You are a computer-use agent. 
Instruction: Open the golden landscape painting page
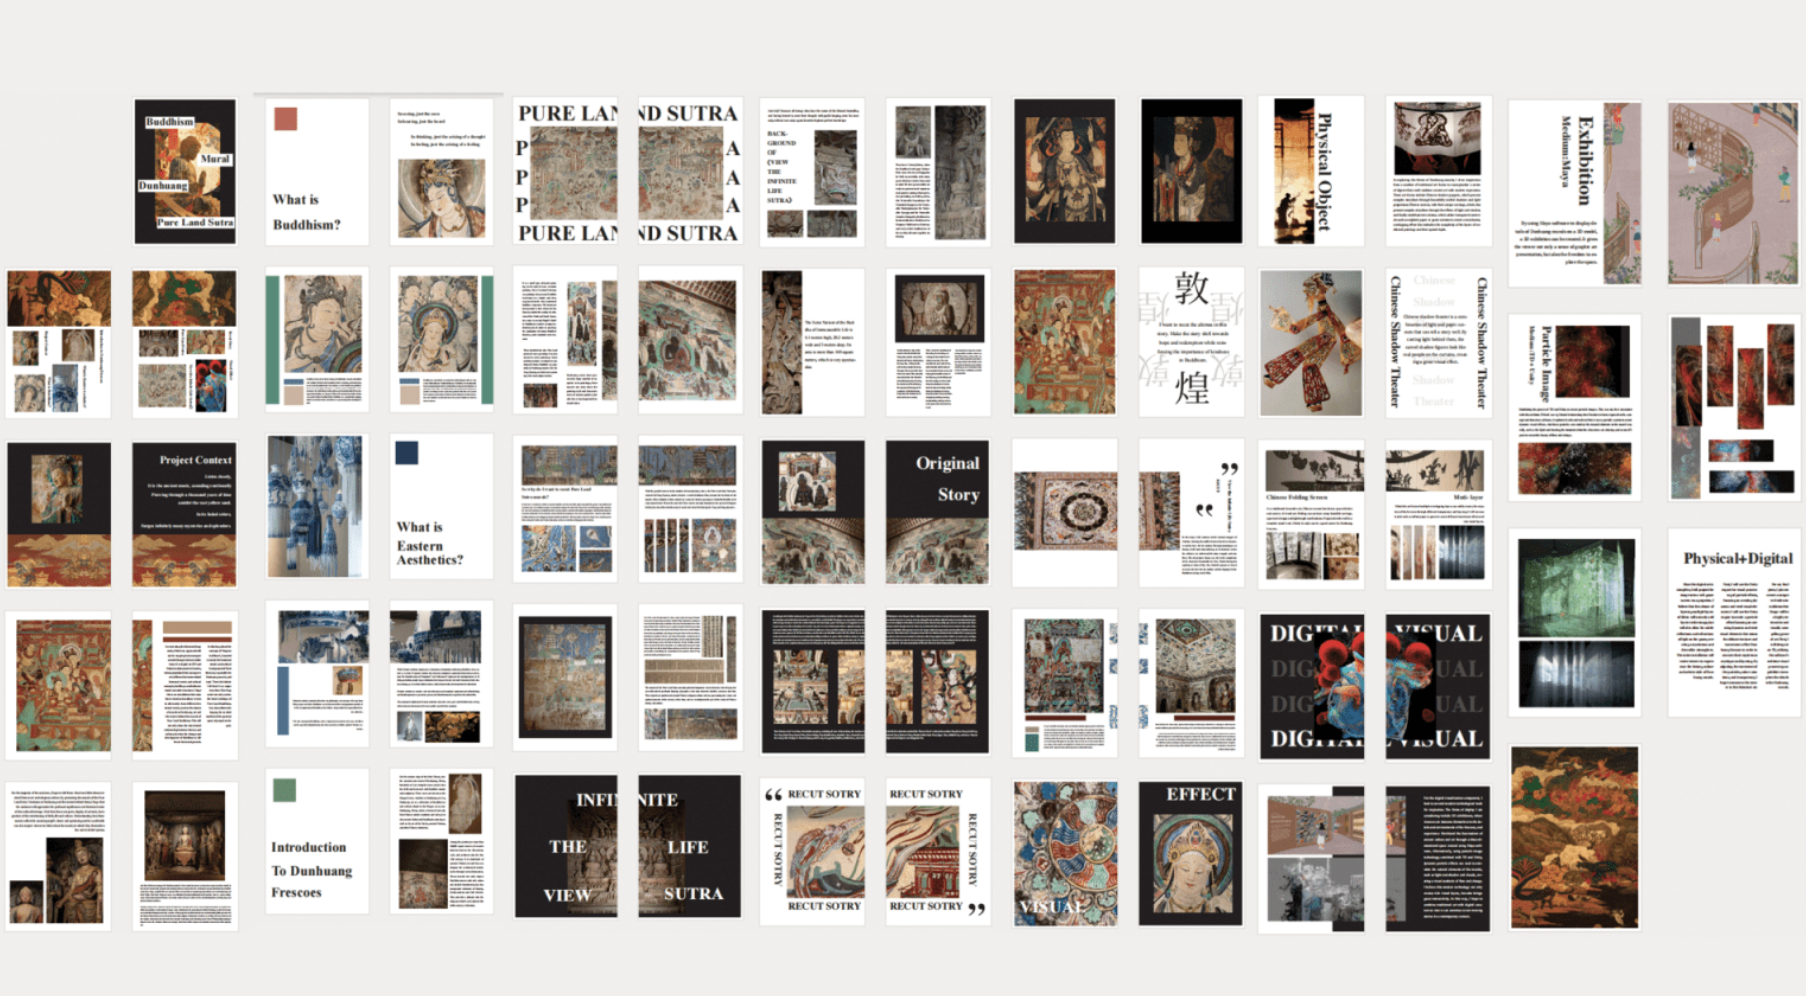(x=1575, y=838)
